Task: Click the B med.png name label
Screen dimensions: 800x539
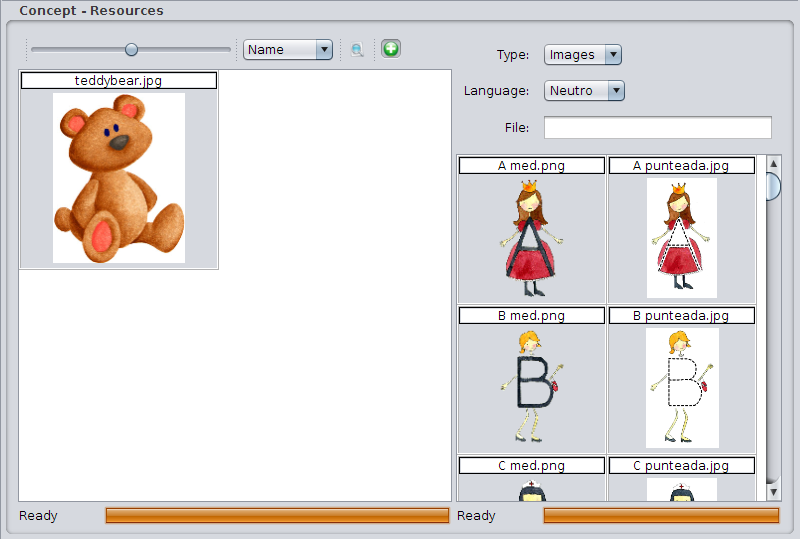Action: coord(532,316)
